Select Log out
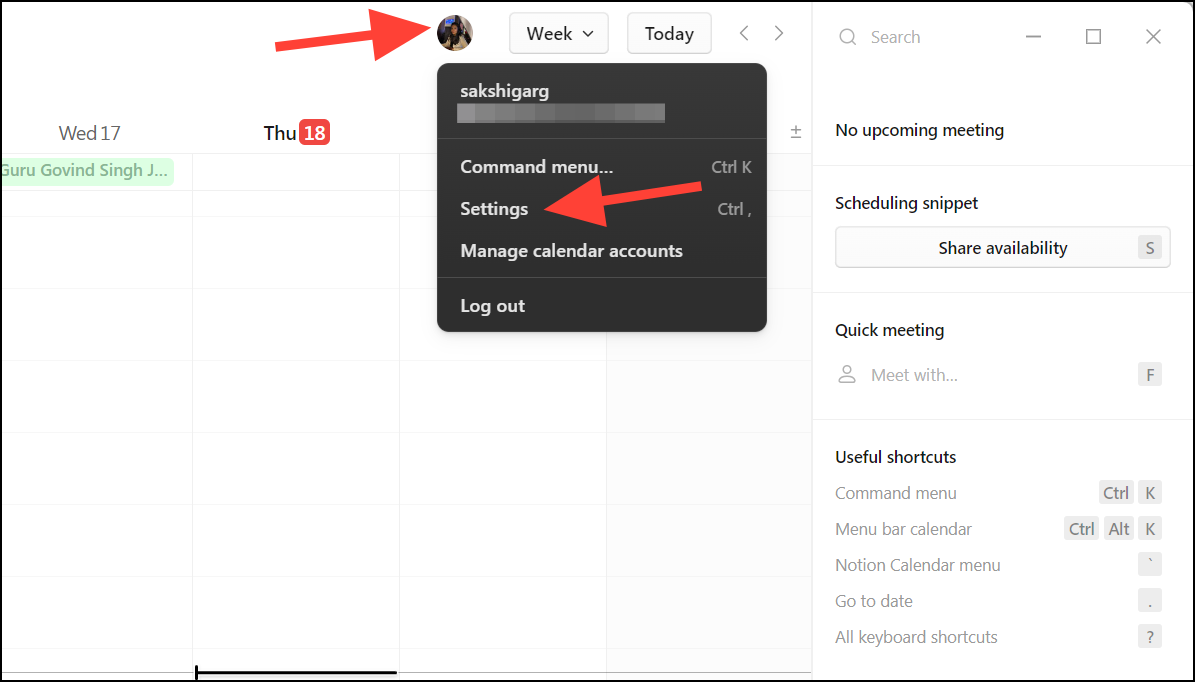This screenshot has width=1195, height=682. (601, 306)
